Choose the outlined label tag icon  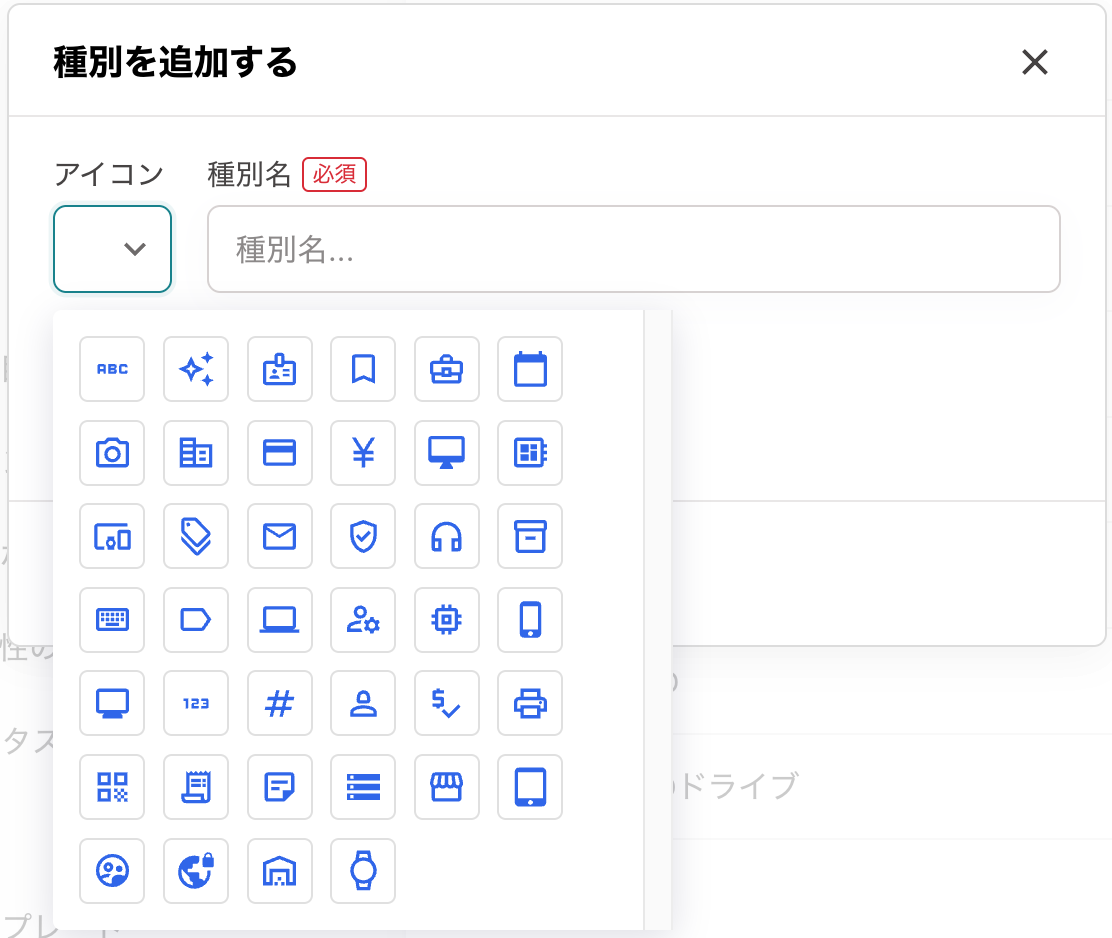point(196,620)
